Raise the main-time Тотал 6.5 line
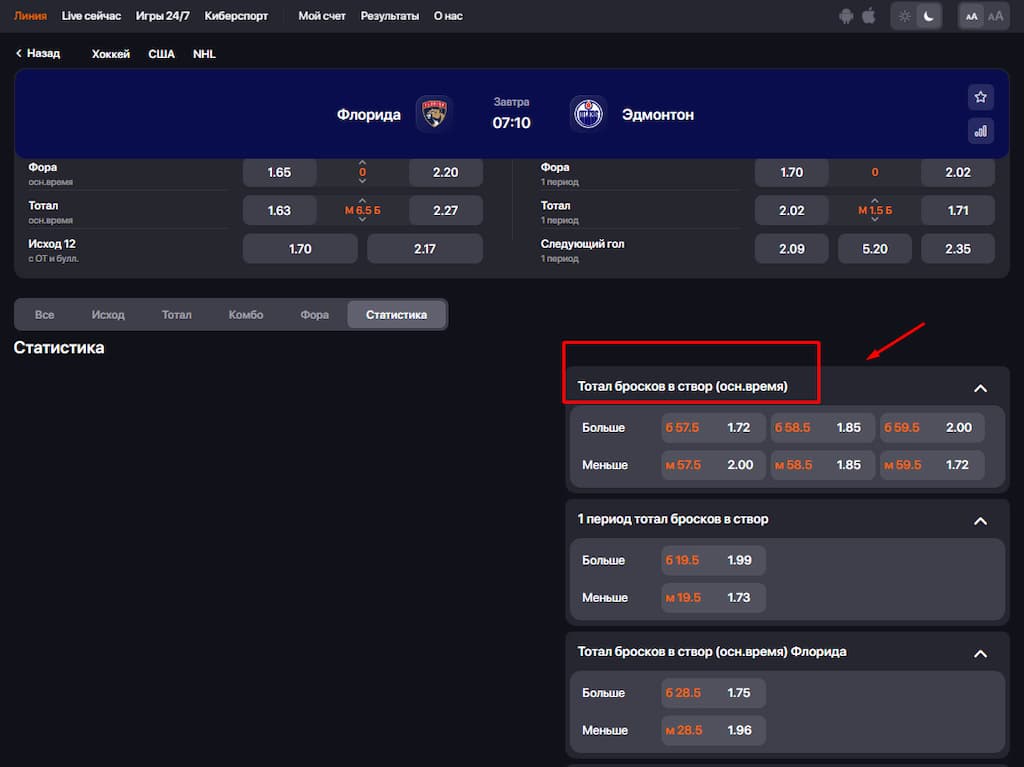 362,201
